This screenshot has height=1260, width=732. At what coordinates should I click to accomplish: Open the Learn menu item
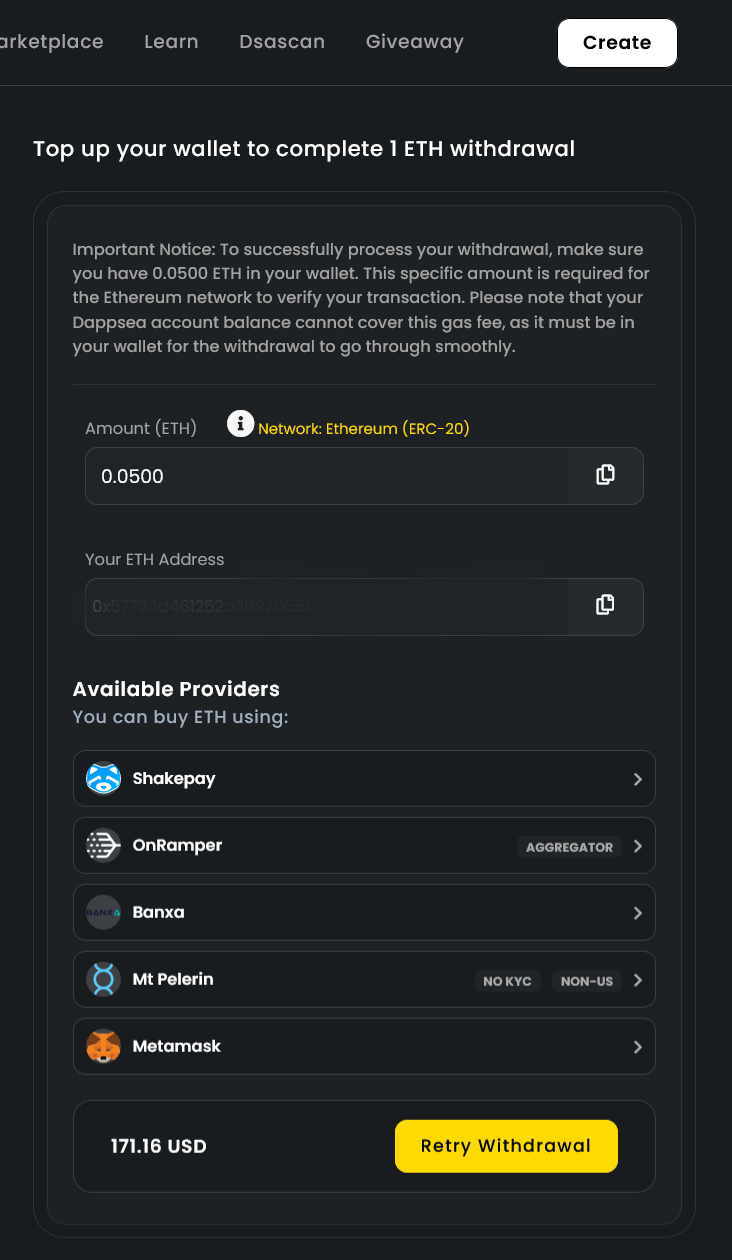tap(171, 42)
